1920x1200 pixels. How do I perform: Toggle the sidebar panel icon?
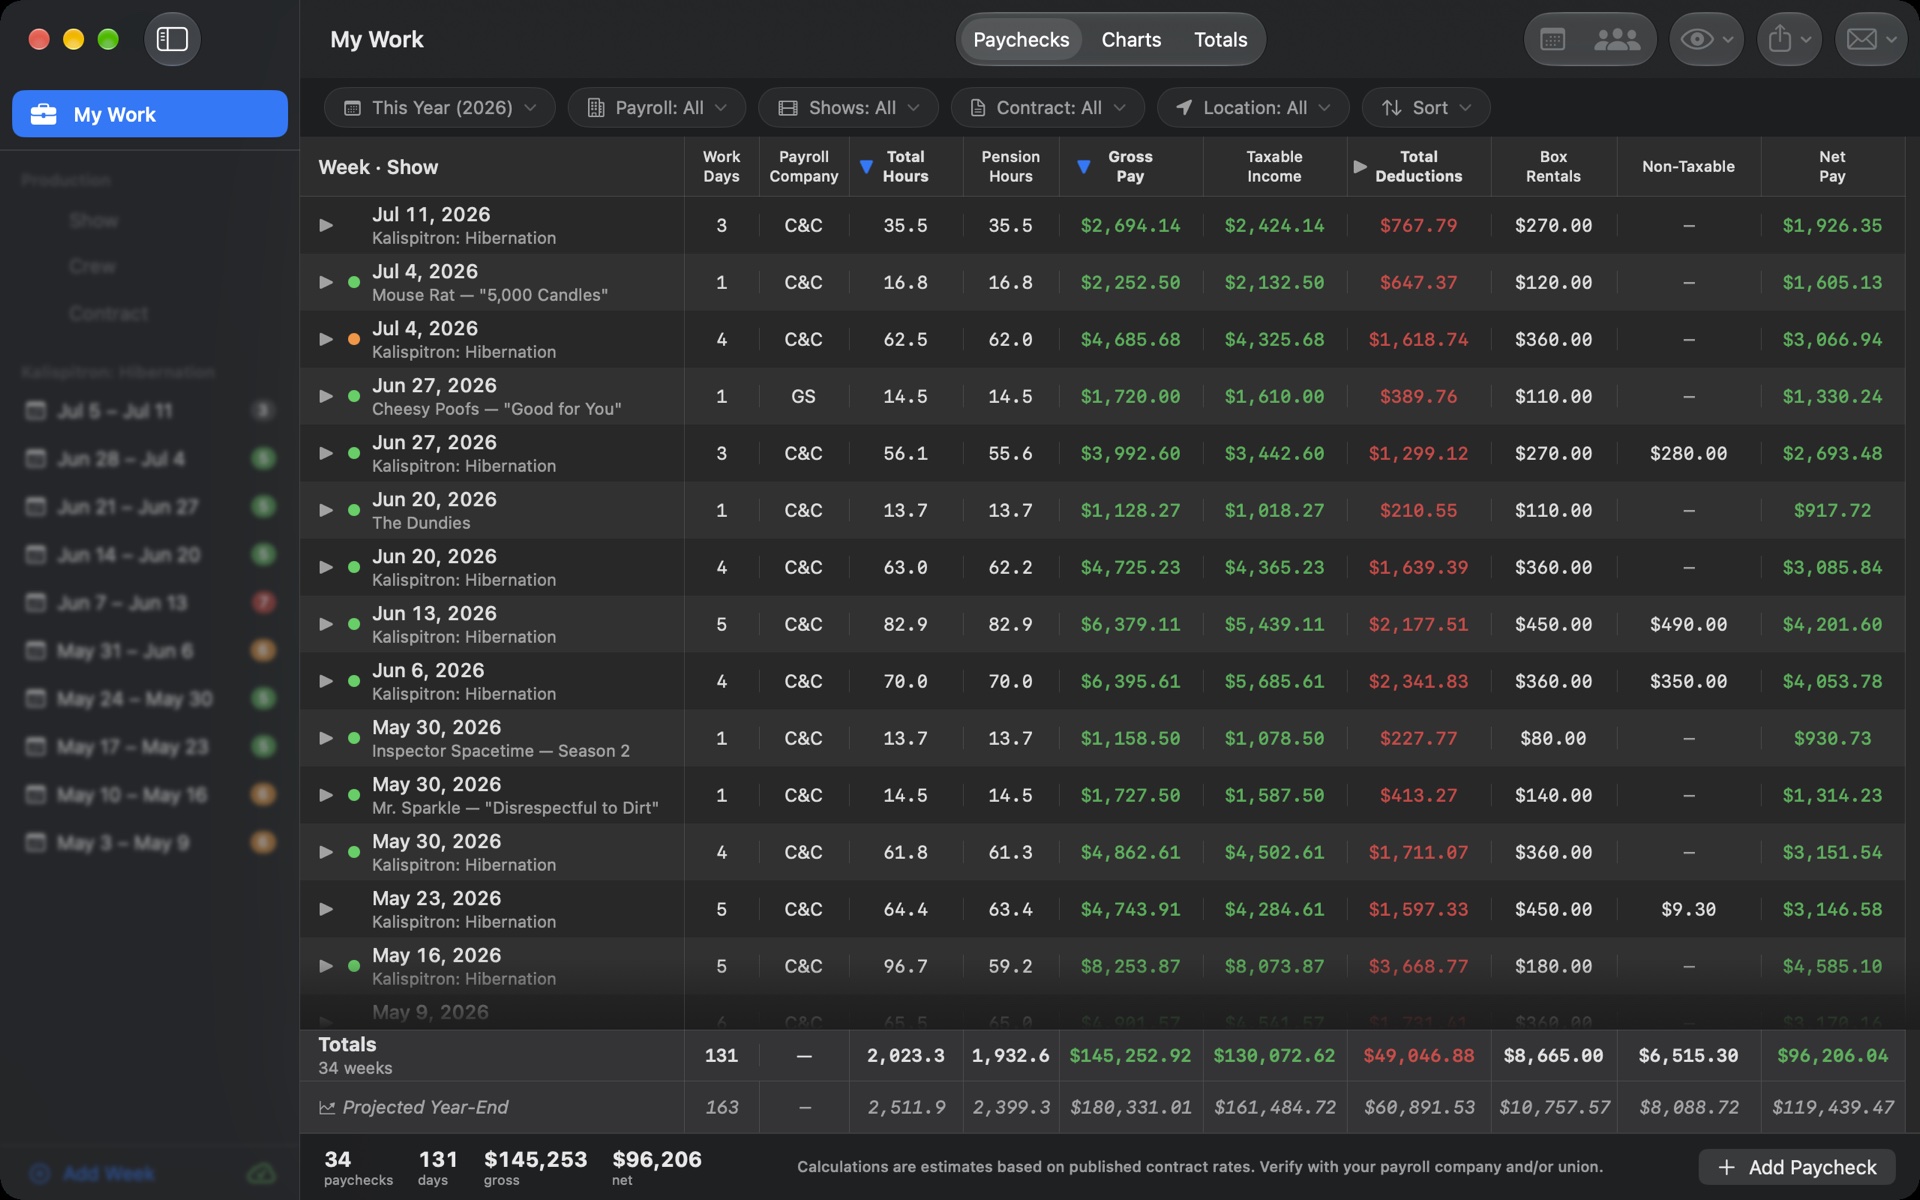(172, 39)
